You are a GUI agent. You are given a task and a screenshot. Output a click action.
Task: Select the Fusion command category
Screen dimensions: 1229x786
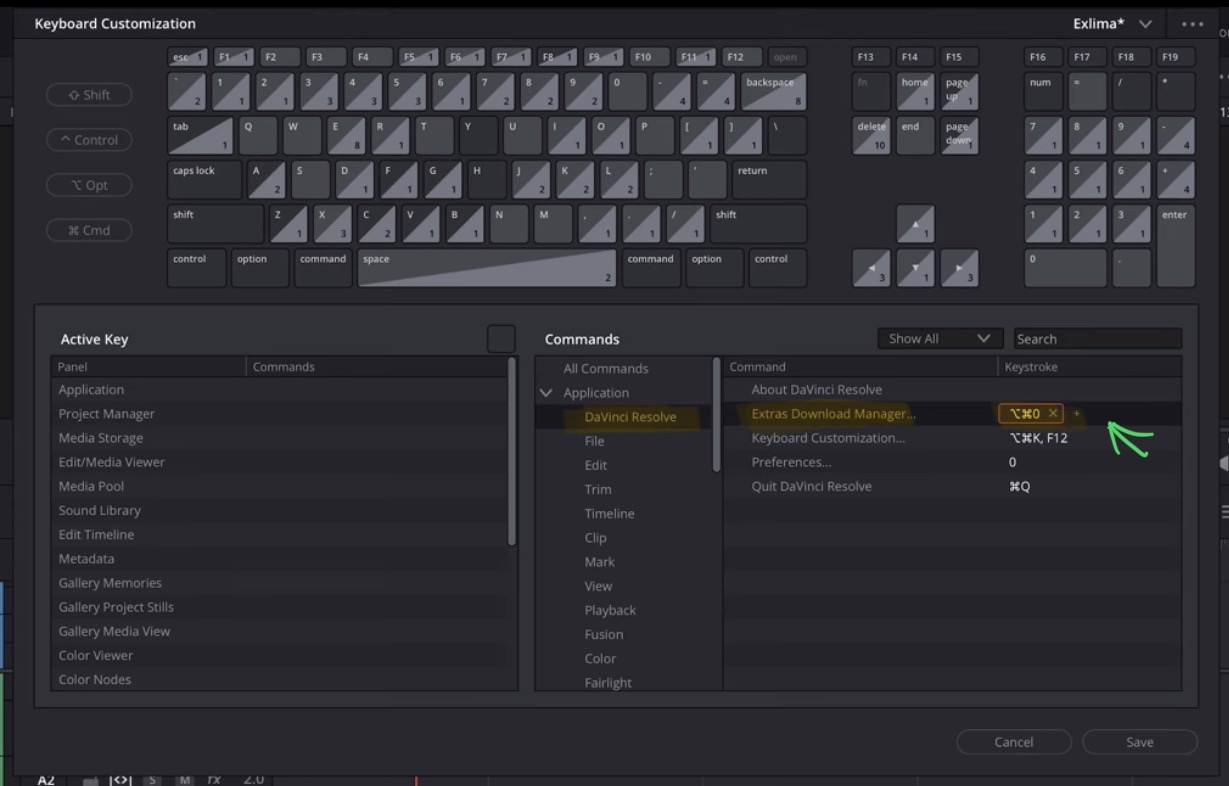coord(604,634)
